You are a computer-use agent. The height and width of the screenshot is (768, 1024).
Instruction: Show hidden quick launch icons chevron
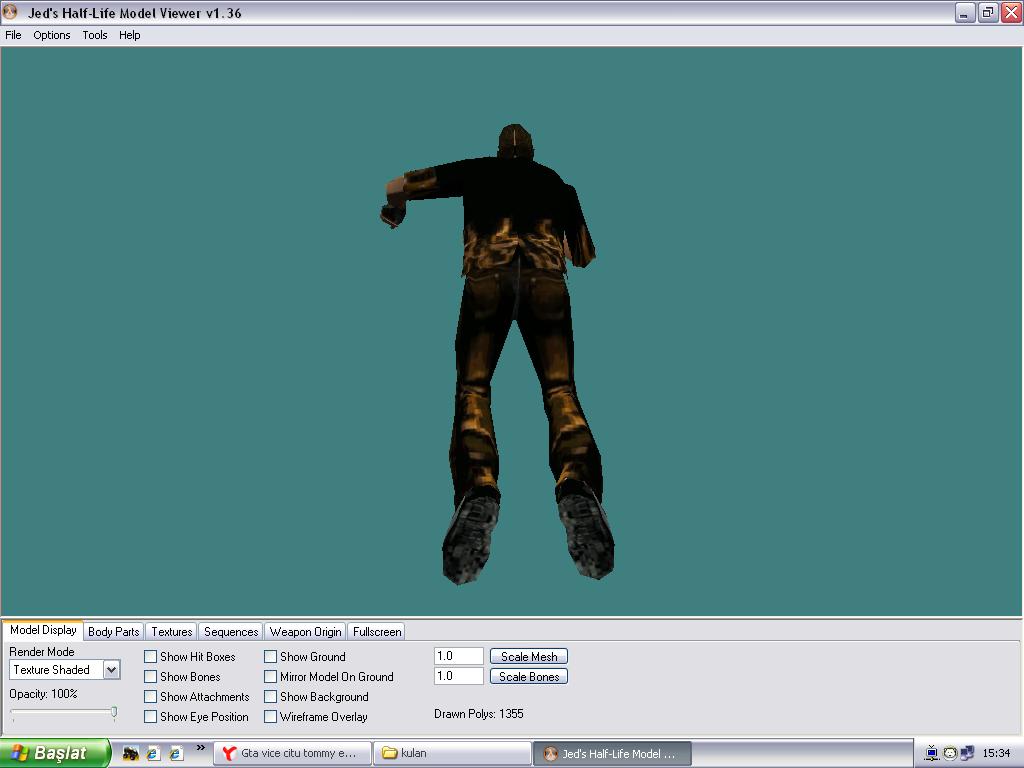(x=200, y=748)
